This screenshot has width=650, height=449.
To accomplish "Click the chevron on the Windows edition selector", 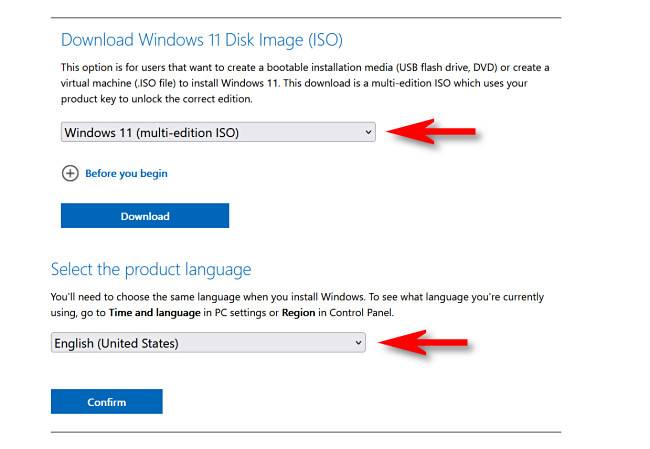I will [368, 132].
